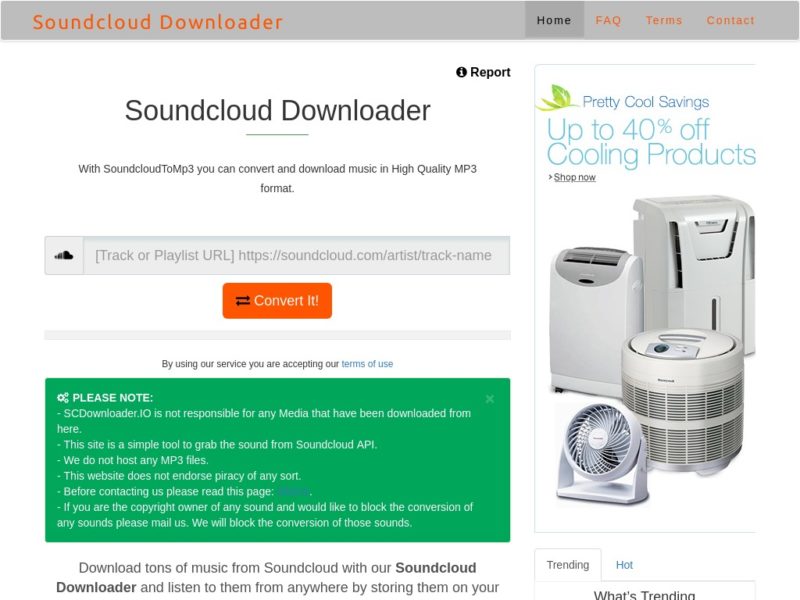Click the blurred link after 'read this page'
The width and height of the screenshot is (800, 600).
[293, 491]
